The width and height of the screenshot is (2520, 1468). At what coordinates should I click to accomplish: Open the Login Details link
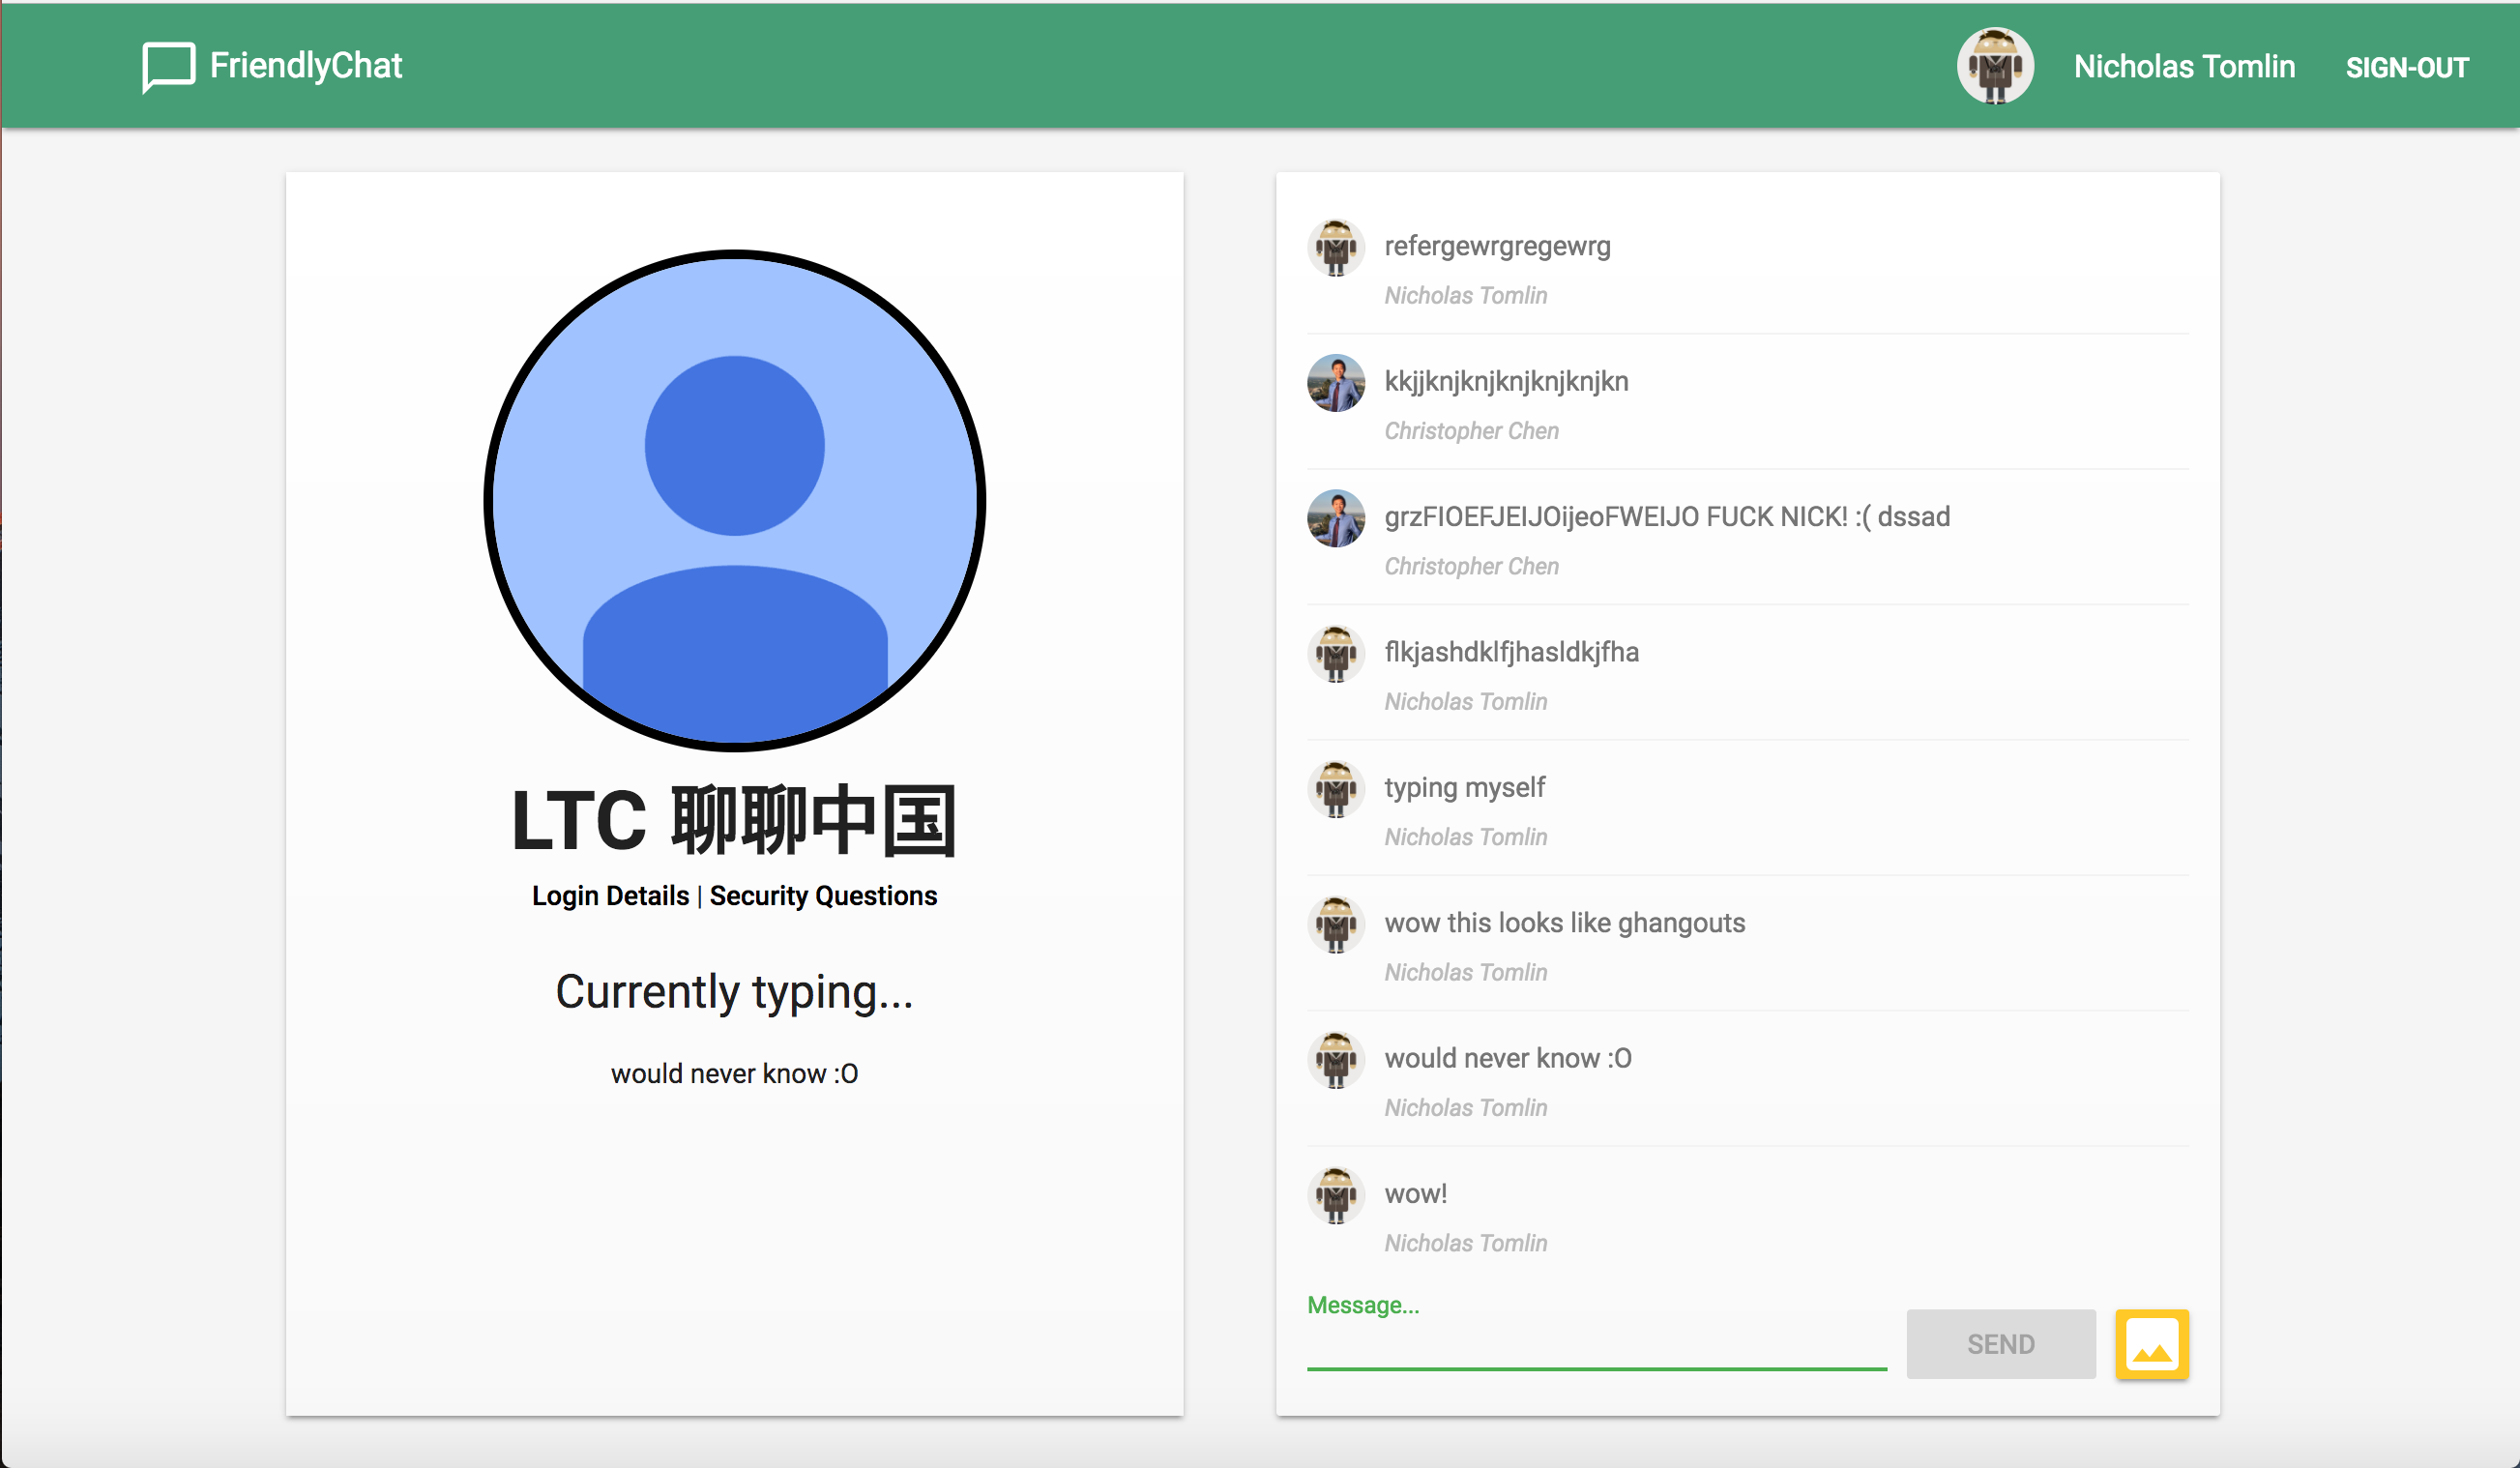coord(610,896)
